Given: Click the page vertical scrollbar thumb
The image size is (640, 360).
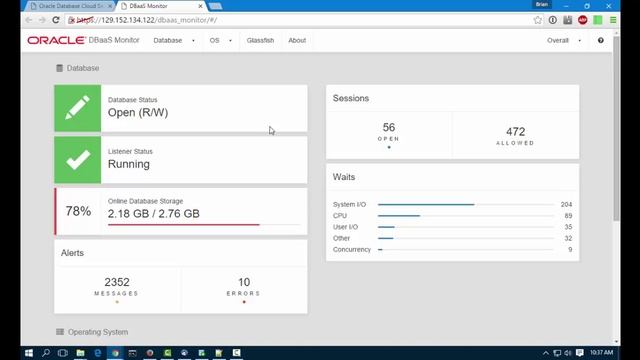Looking at the screenshot, I should pos(616,129).
